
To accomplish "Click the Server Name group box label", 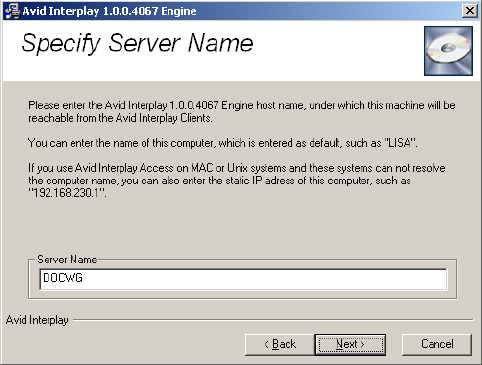I will pos(67,259).
